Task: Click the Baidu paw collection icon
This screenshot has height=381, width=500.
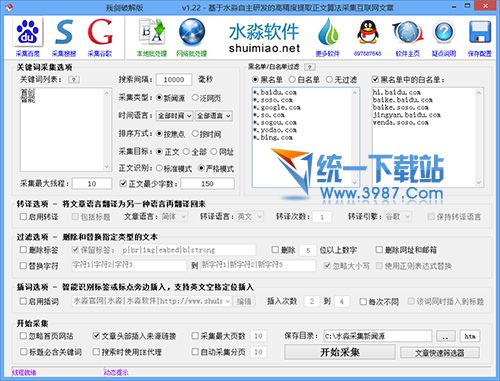Action: click(28, 32)
